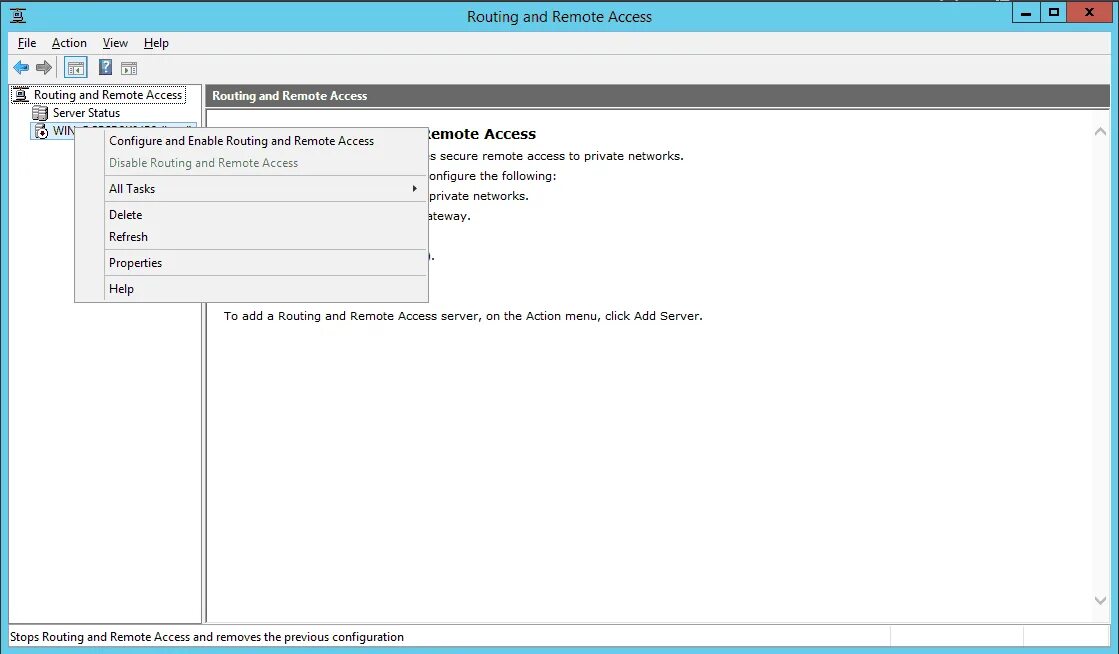Minimize the Routing and Remote Access window

(x=1026, y=13)
